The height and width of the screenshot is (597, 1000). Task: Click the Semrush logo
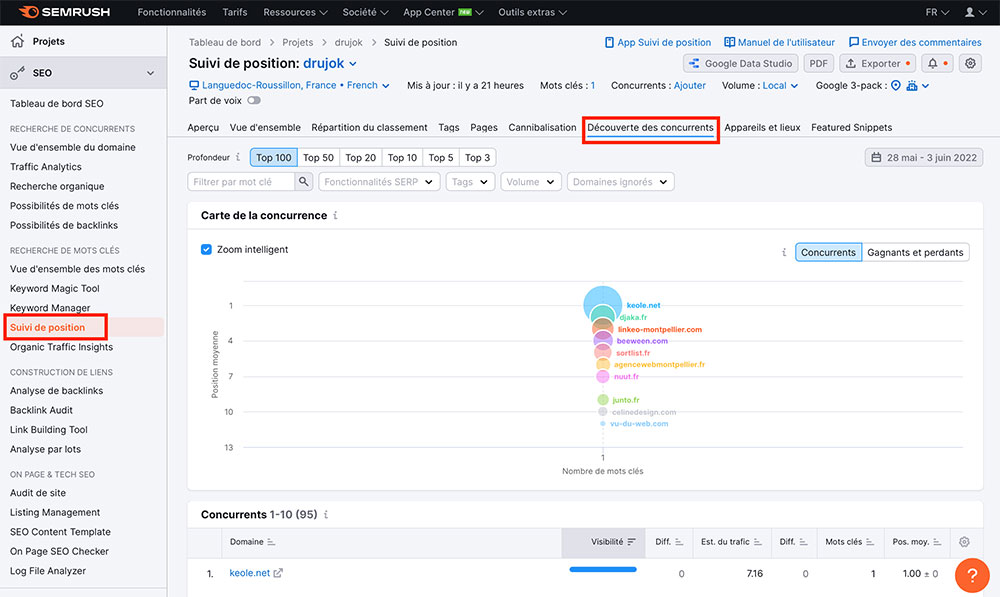pos(64,12)
